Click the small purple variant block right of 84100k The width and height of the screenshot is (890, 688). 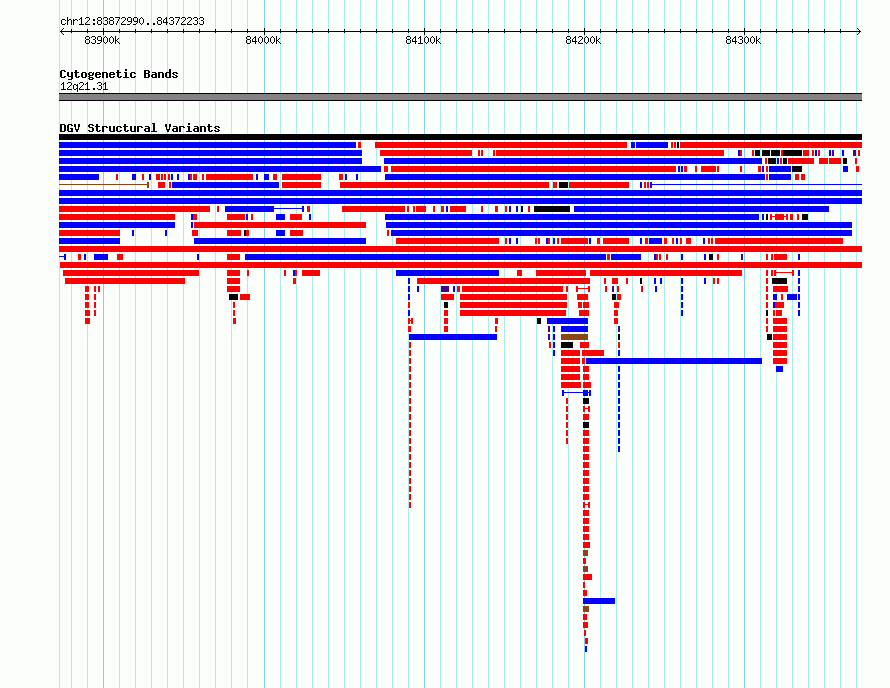tap(445, 289)
